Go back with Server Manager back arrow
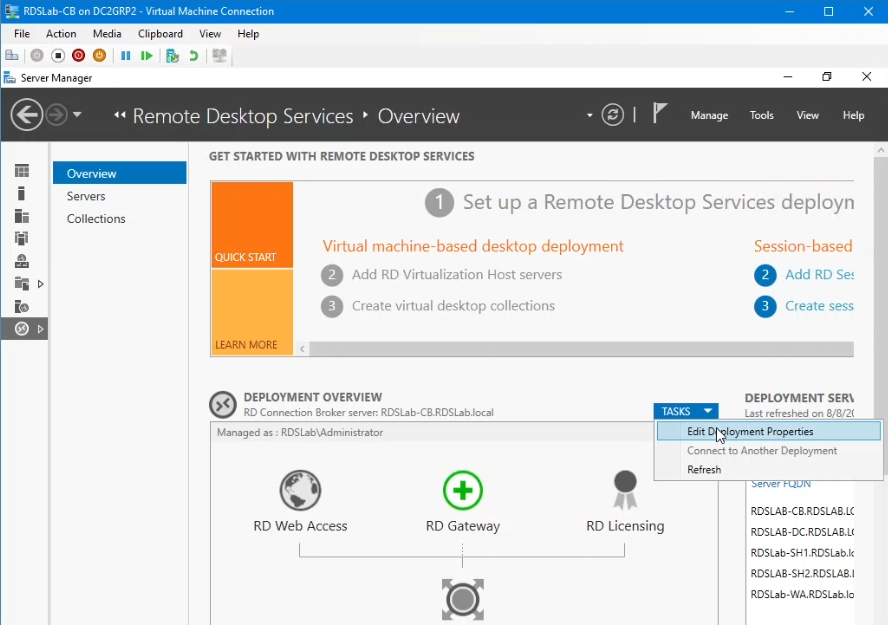 pyautogui.click(x=27, y=115)
